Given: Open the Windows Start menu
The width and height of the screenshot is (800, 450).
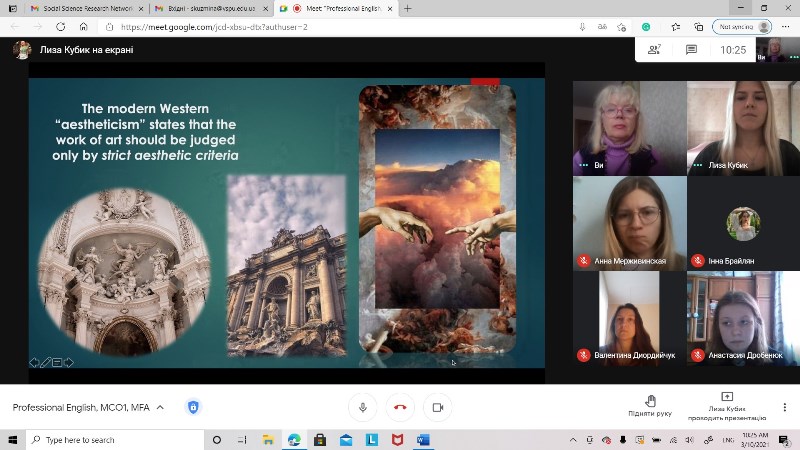Looking at the screenshot, I should [13, 440].
